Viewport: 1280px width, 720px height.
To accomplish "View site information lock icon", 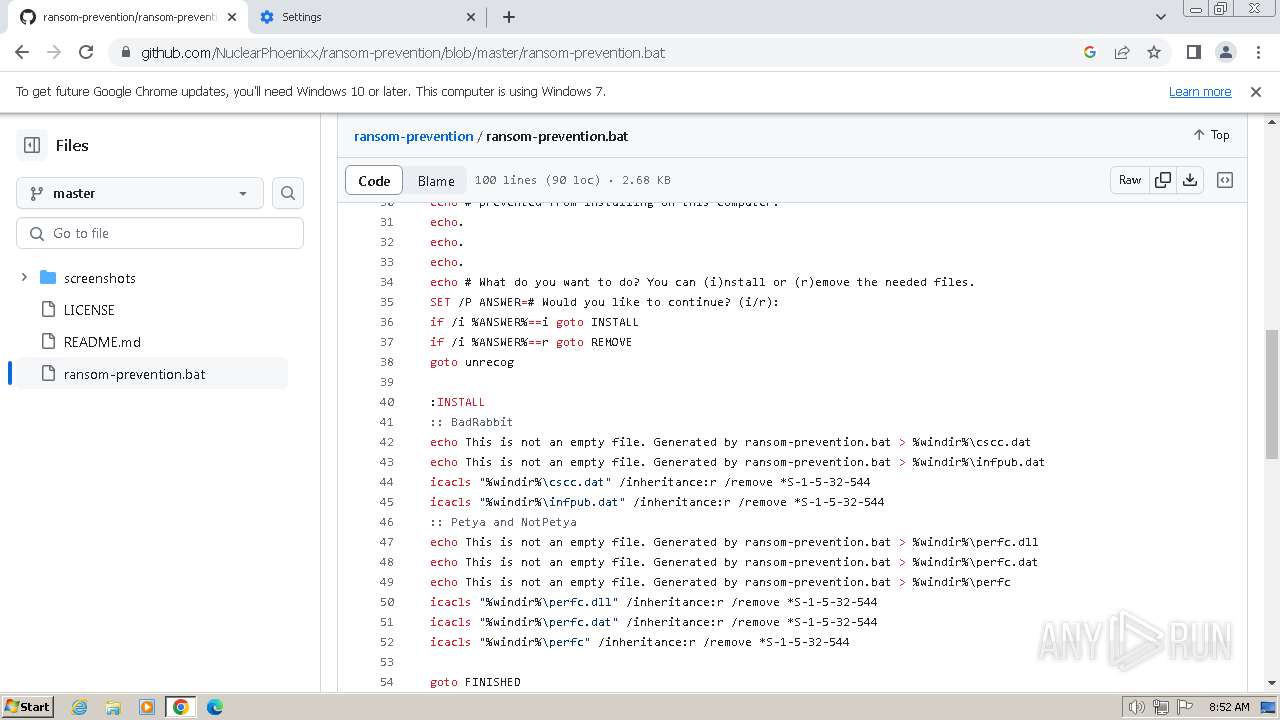I will [125, 52].
